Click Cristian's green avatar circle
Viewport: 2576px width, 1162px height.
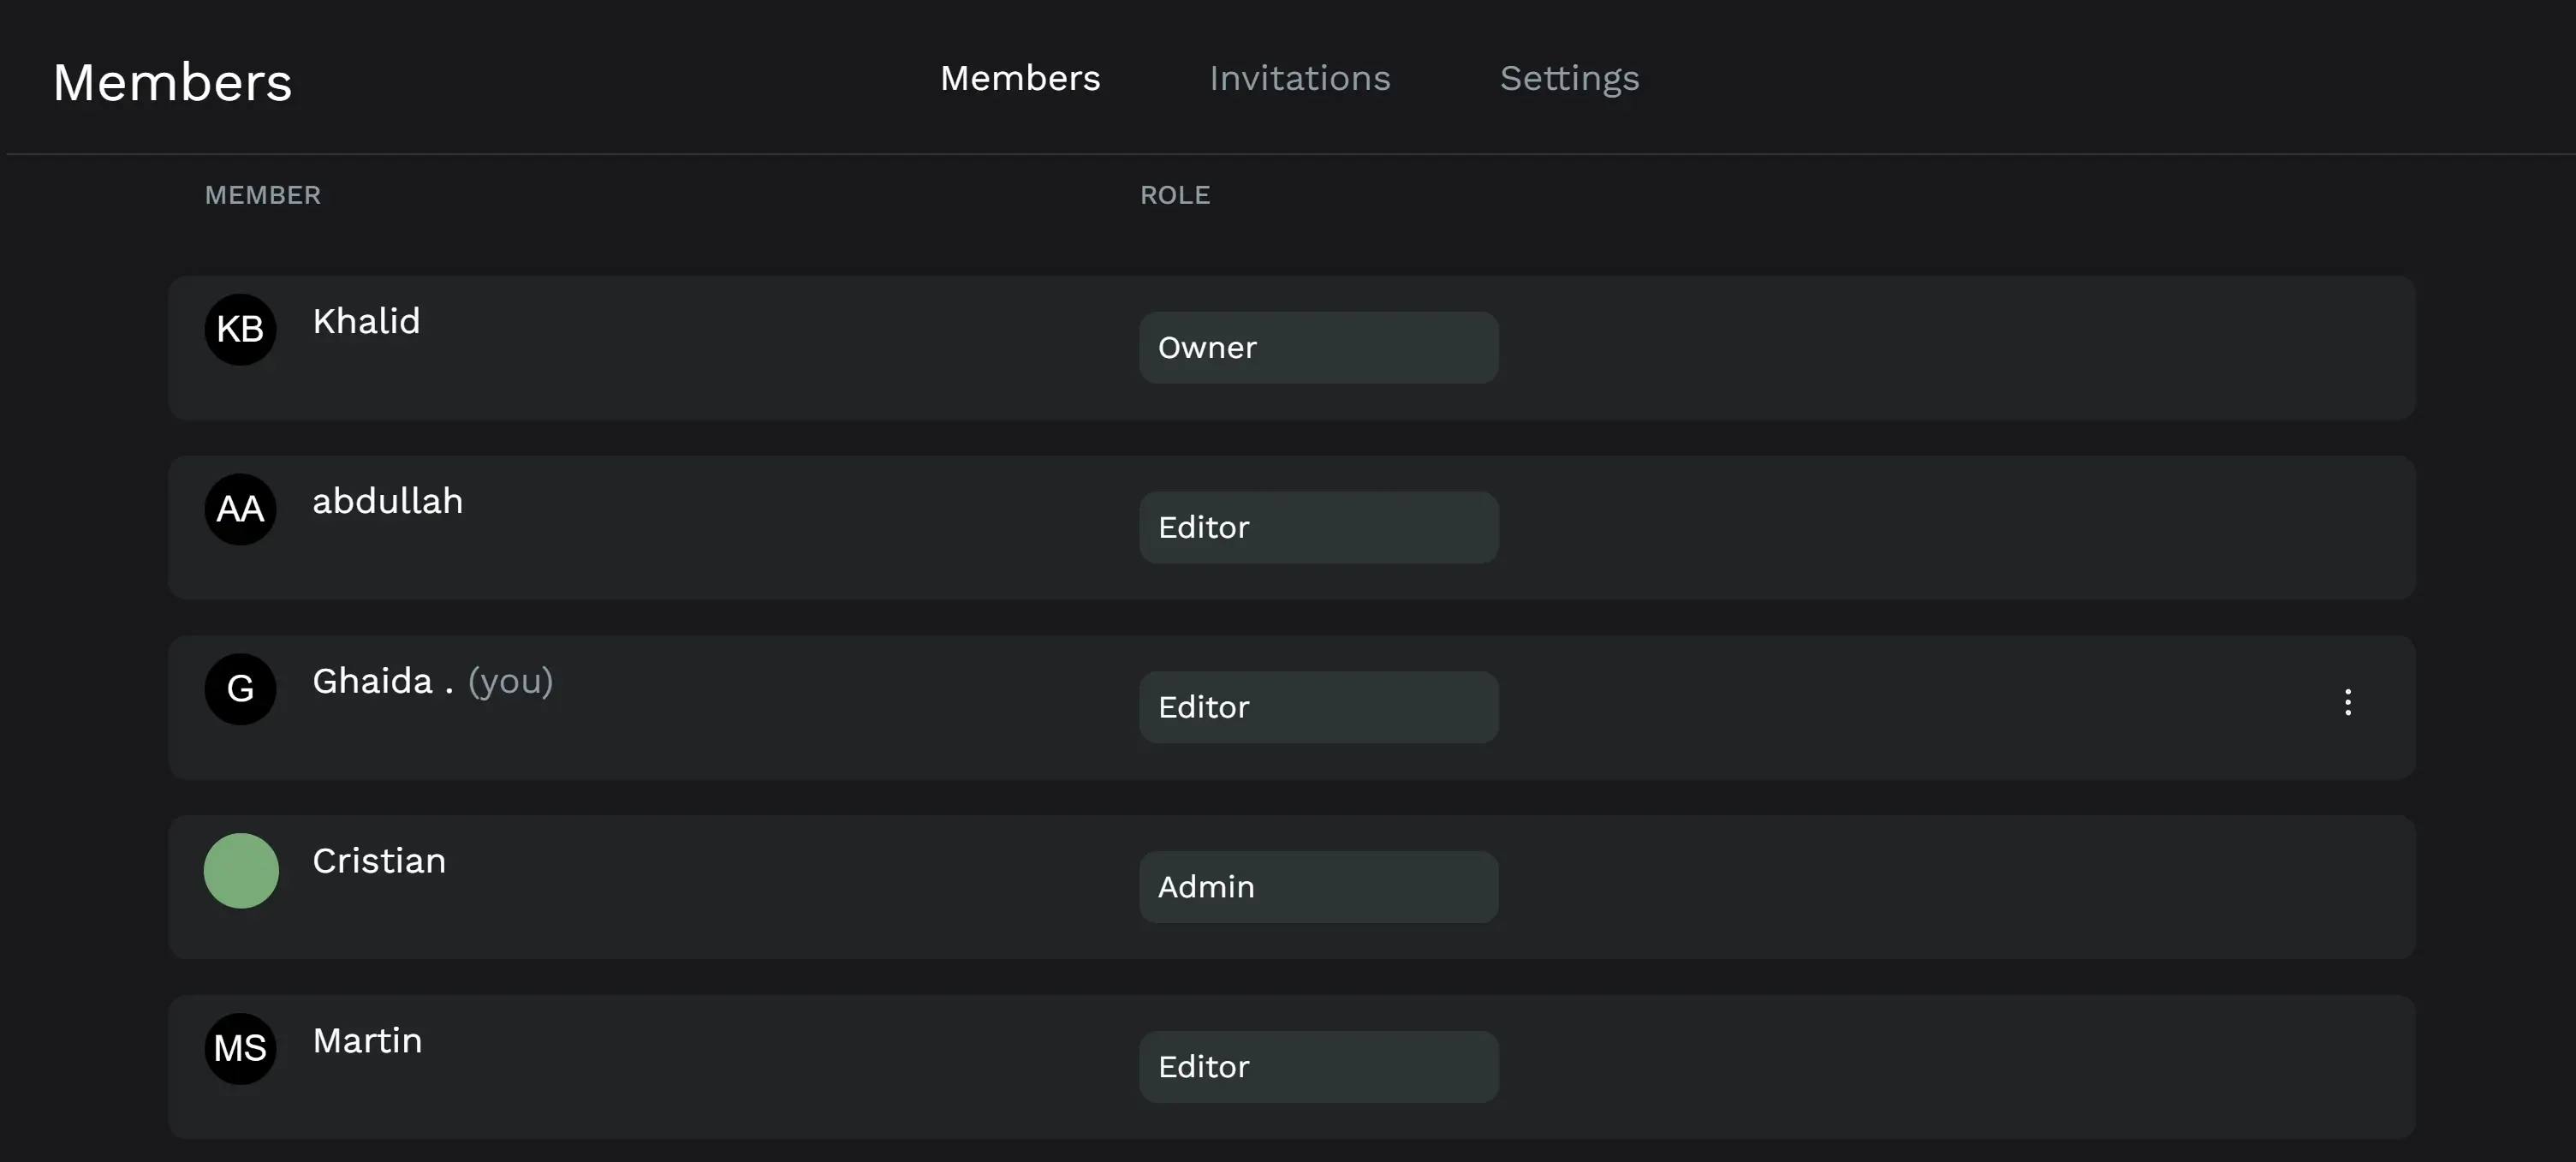click(241, 870)
